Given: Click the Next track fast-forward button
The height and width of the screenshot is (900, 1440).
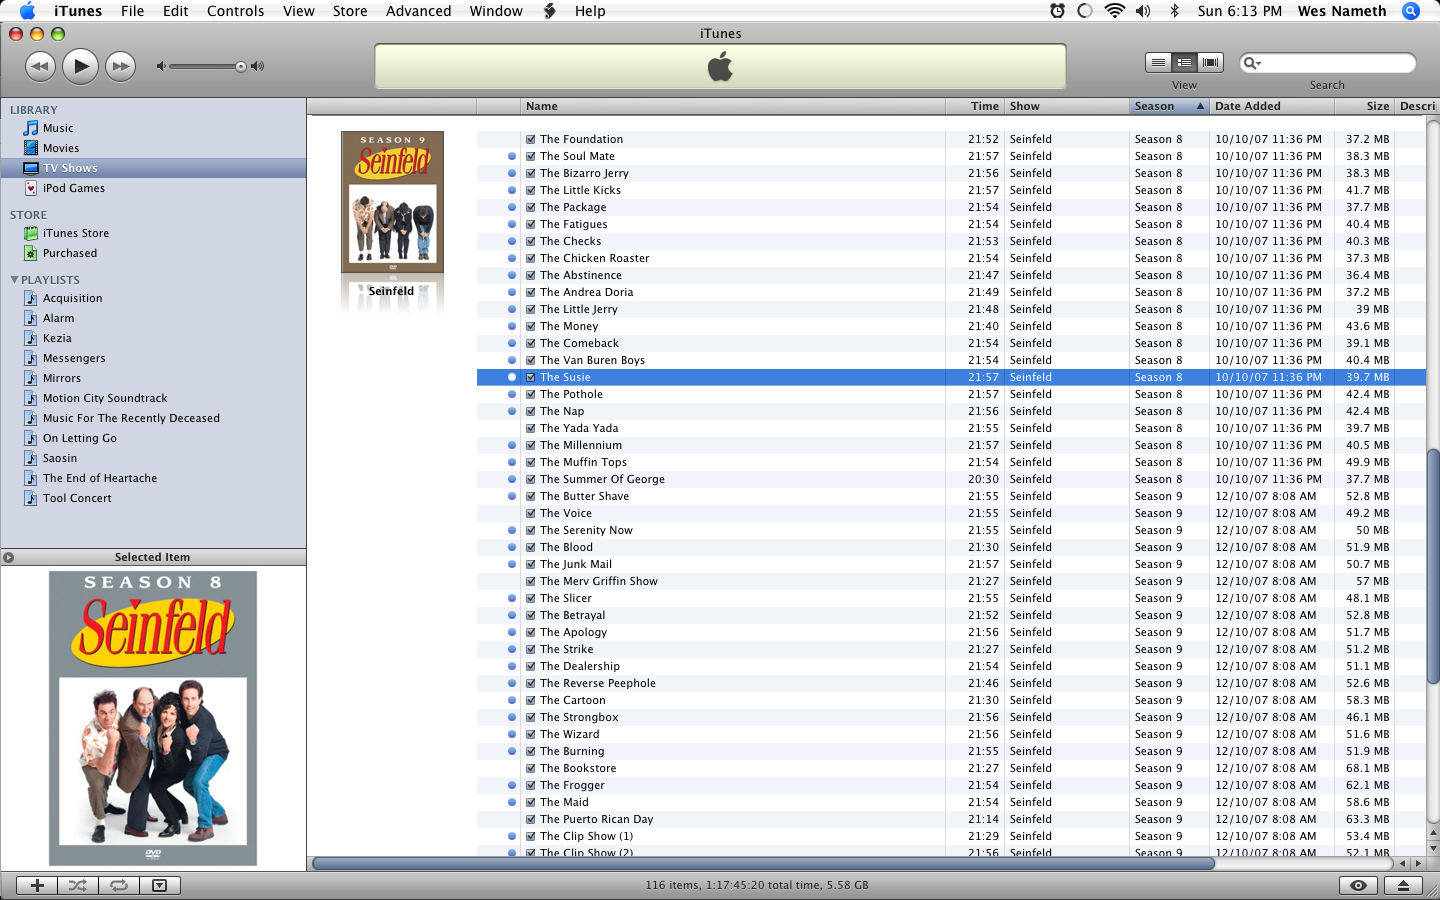Looking at the screenshot, I should (x=120, y=67).
